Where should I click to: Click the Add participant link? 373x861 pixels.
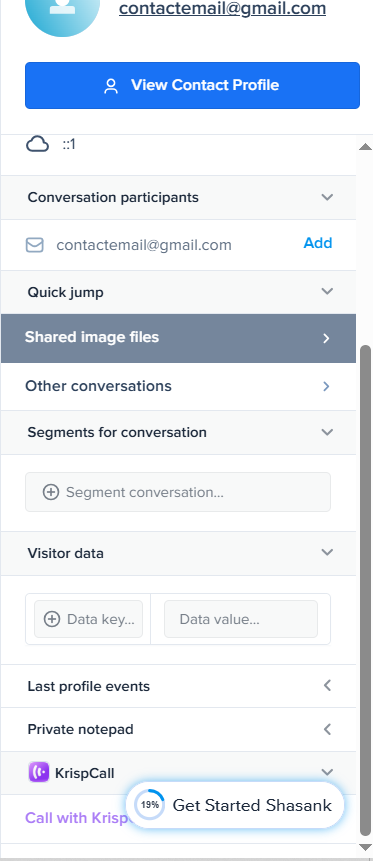tap(318, 243)
